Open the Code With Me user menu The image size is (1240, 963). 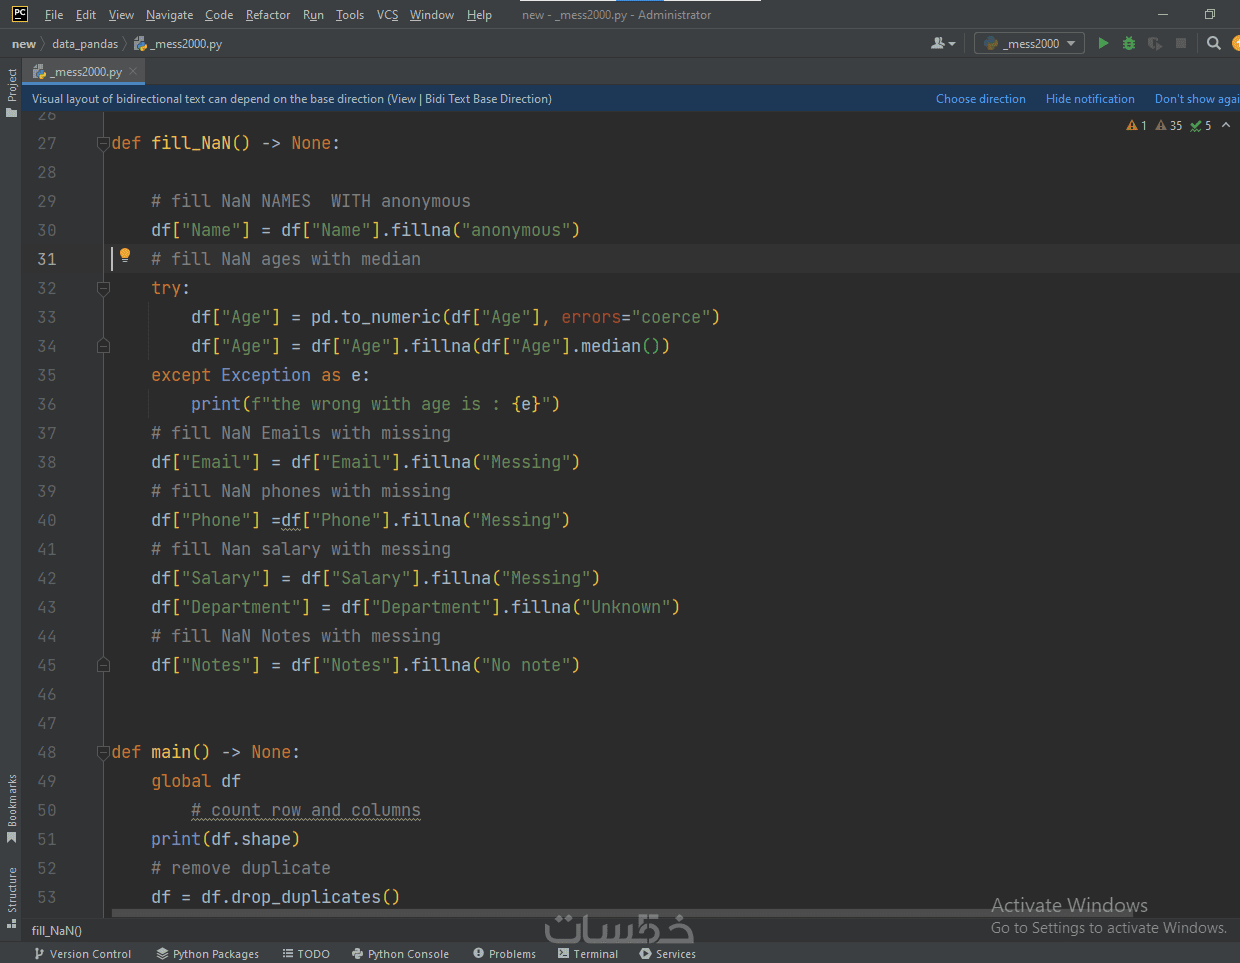(x=943, y=43)
